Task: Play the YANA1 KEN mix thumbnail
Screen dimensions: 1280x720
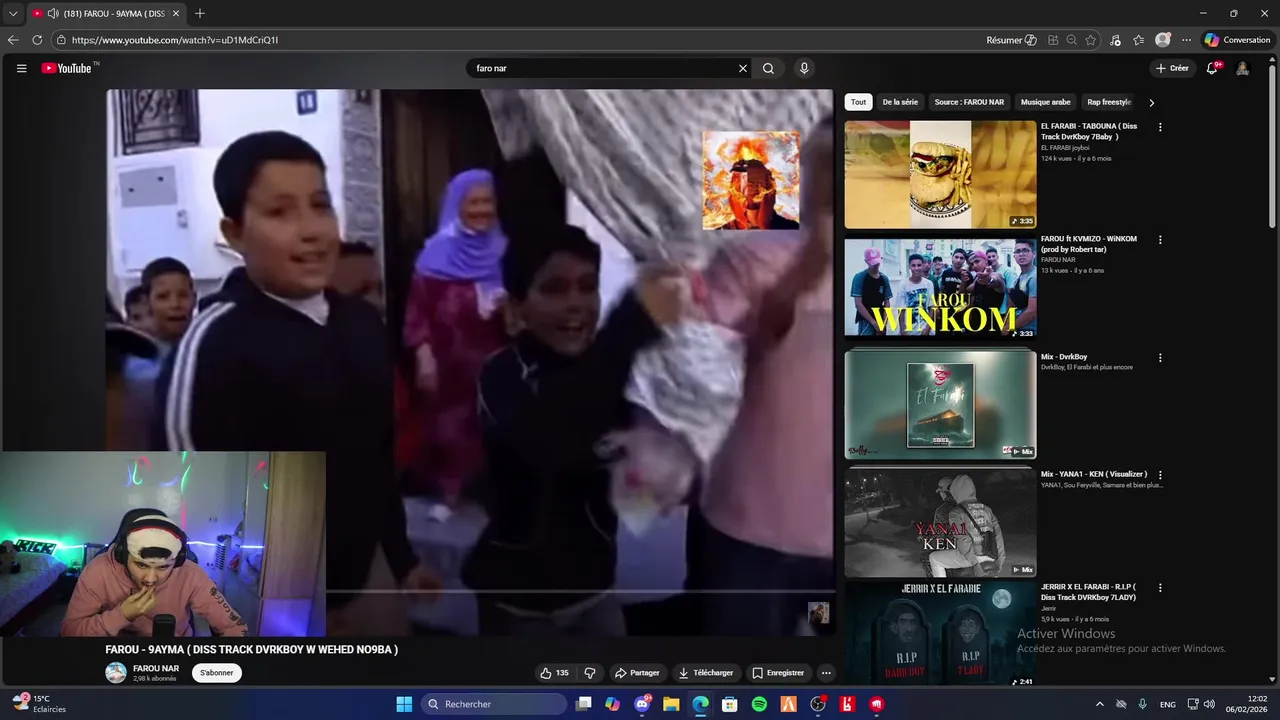Action: (940, 522)
